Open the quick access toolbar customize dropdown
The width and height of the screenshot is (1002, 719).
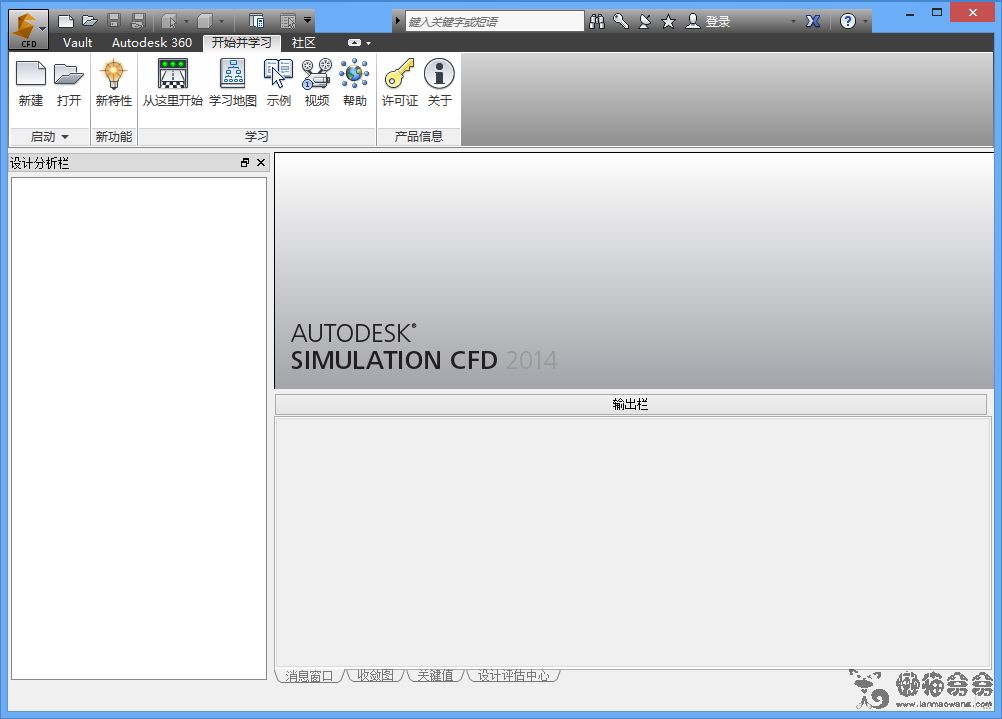point(307,20)
